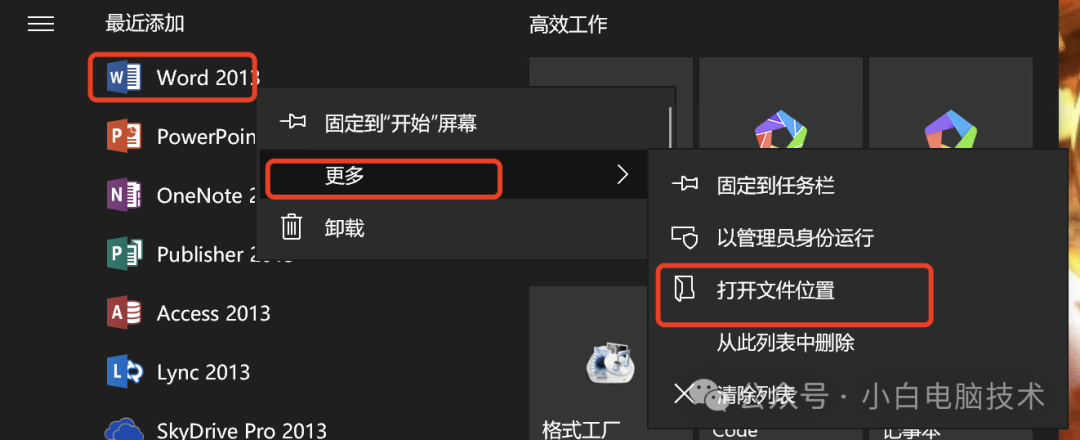The image size is (1080, 440).
Task: Click the Access 2013 icon
Action: [124, 313]
